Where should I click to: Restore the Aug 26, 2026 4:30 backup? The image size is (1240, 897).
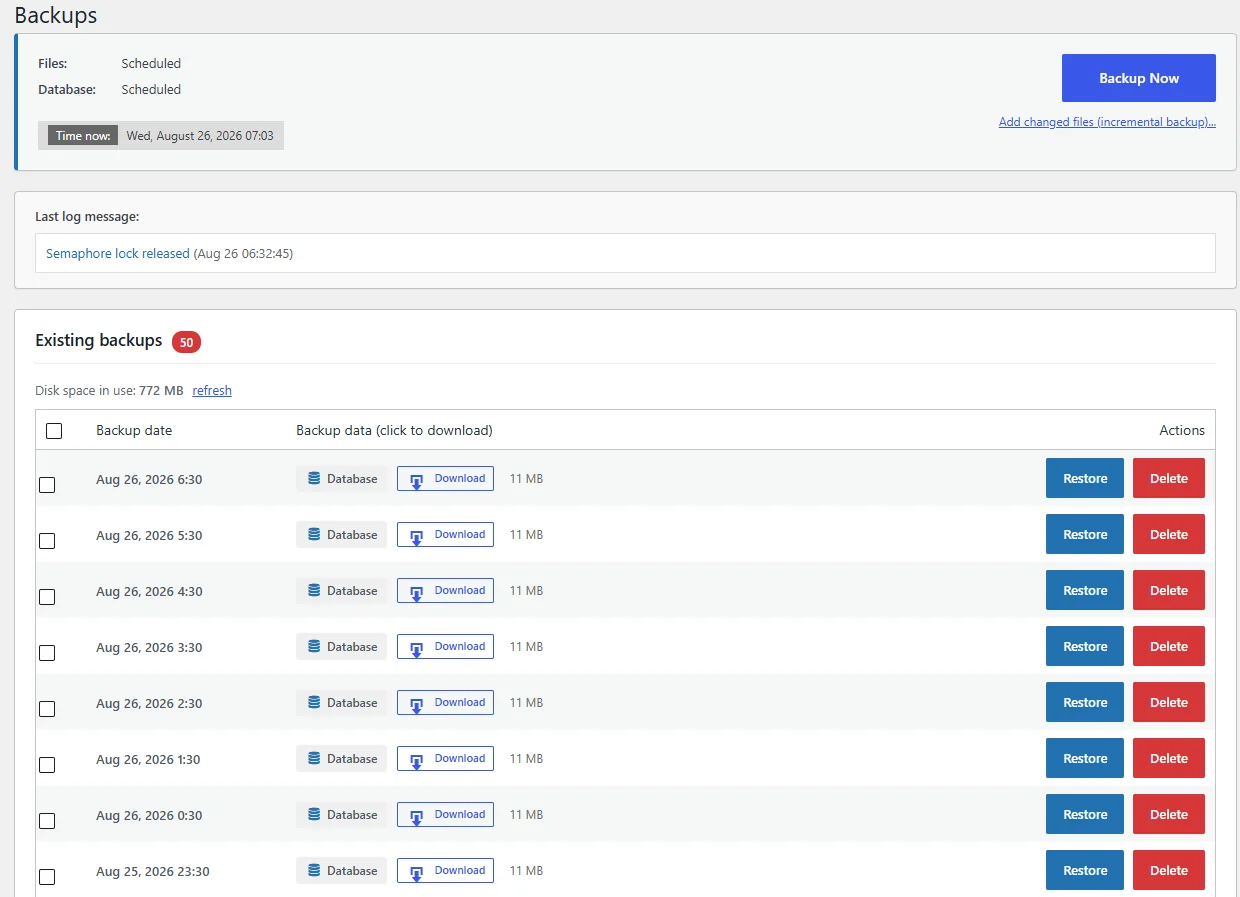[x=1085, y=590]
